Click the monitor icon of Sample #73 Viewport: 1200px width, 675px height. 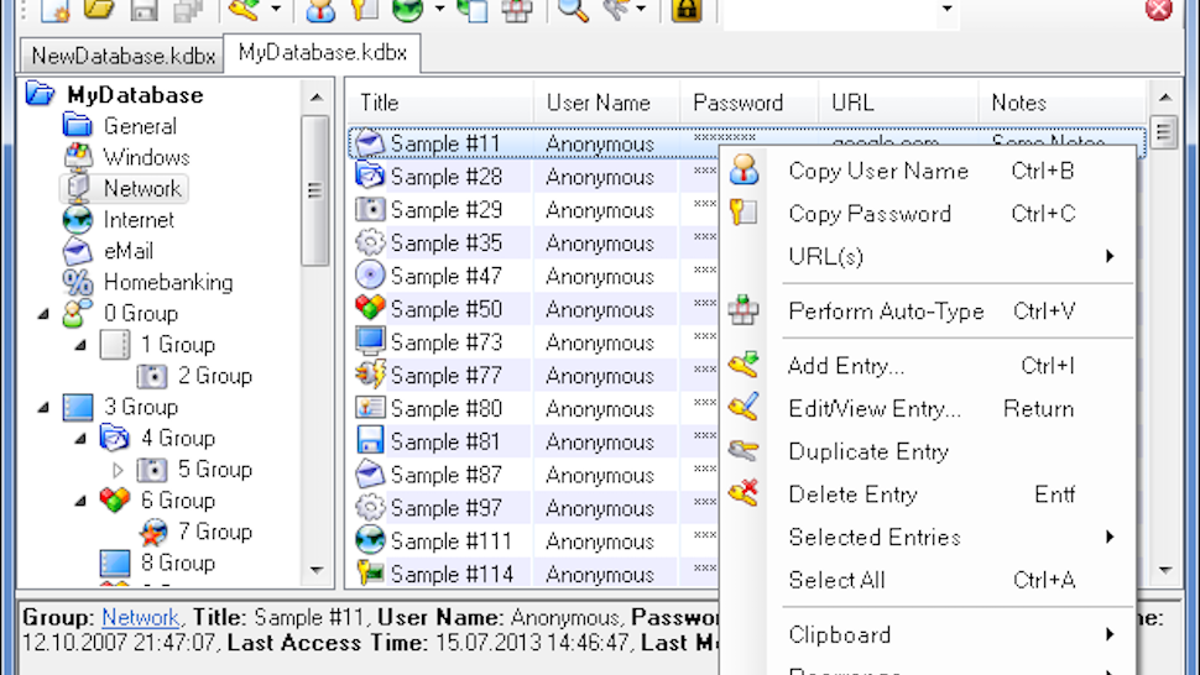pos(370,342)
